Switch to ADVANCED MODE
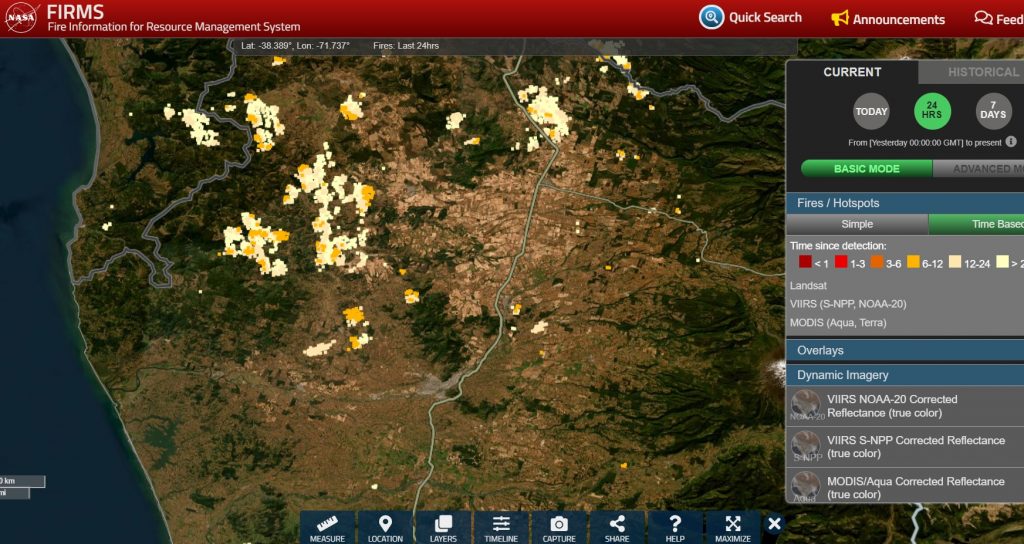 [x=978, y=168]
